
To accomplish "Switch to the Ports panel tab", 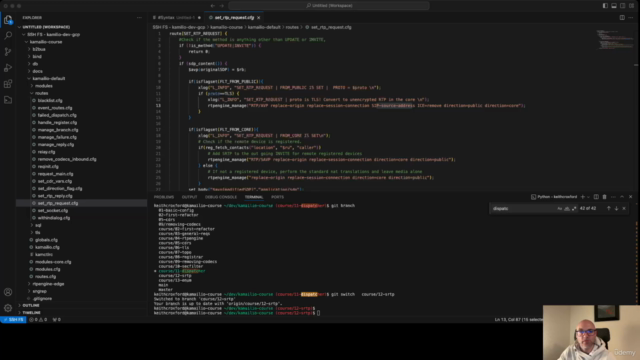I will [x=278, y=197].
